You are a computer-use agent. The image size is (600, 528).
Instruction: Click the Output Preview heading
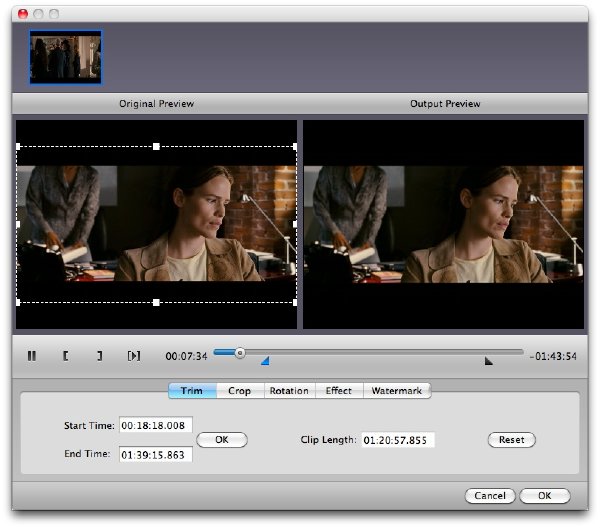pos(445,104)
